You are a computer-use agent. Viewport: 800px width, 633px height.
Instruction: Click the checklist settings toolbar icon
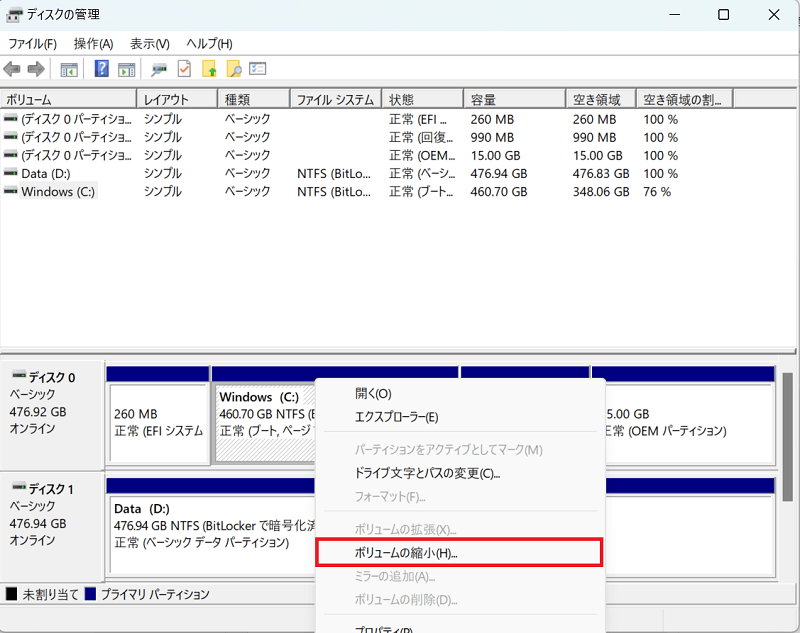258,68
